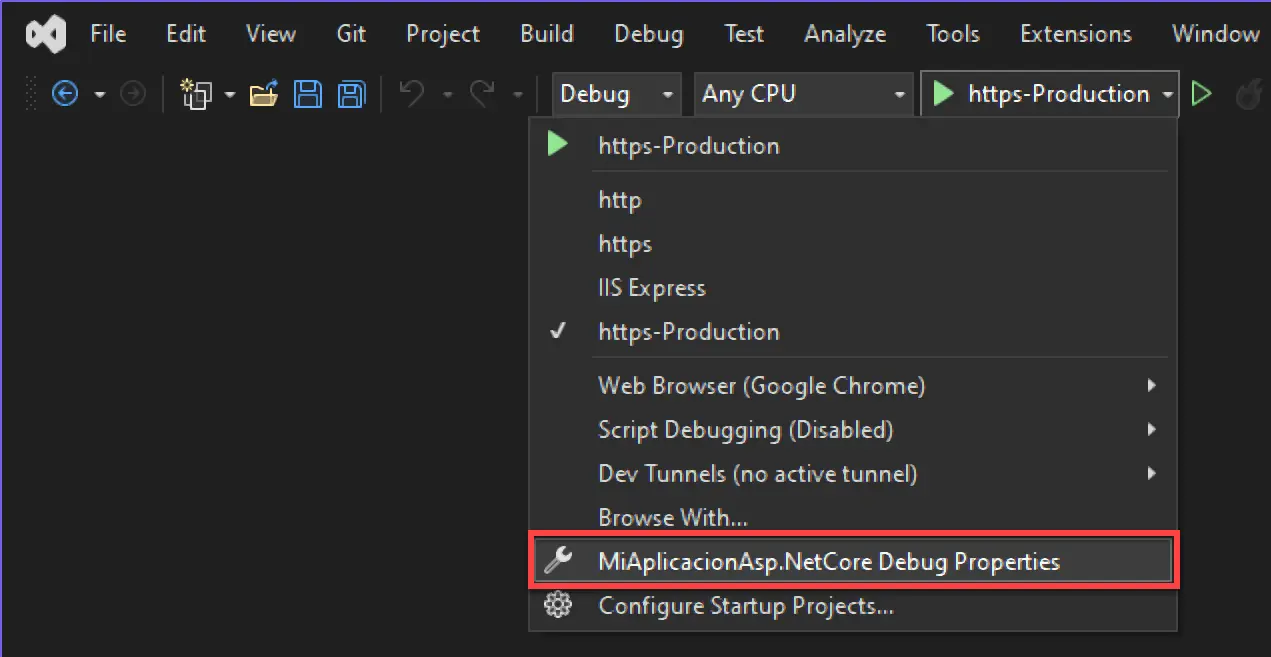
Task: Click the wrench icon next to Debug Properties
Action: [557, 561]
